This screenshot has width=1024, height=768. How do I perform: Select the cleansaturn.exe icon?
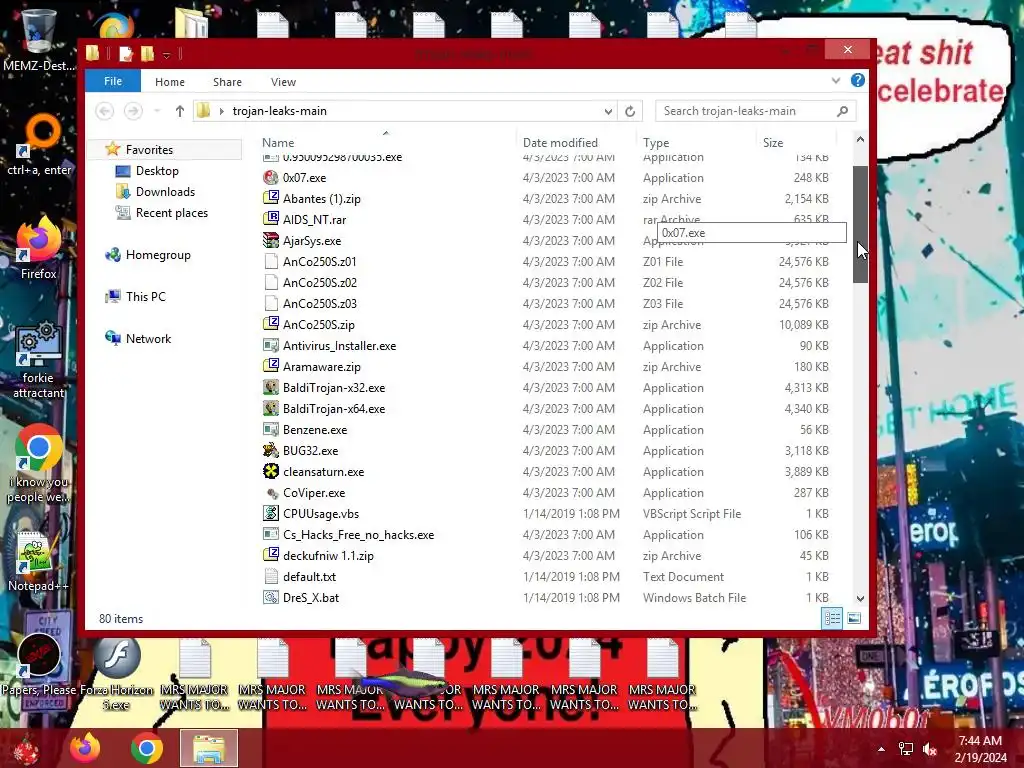pyautogui.click(x=270, y=472)
